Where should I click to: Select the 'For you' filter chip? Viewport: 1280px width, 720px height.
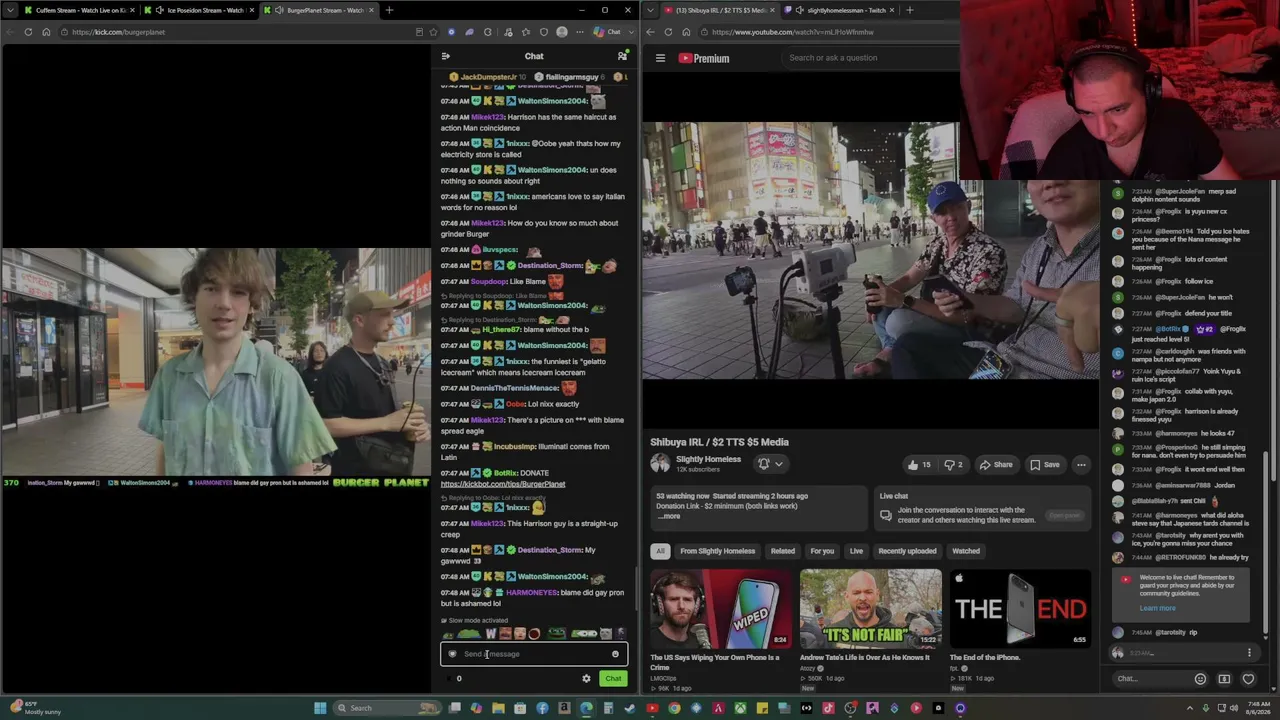[x=822, y=551]
